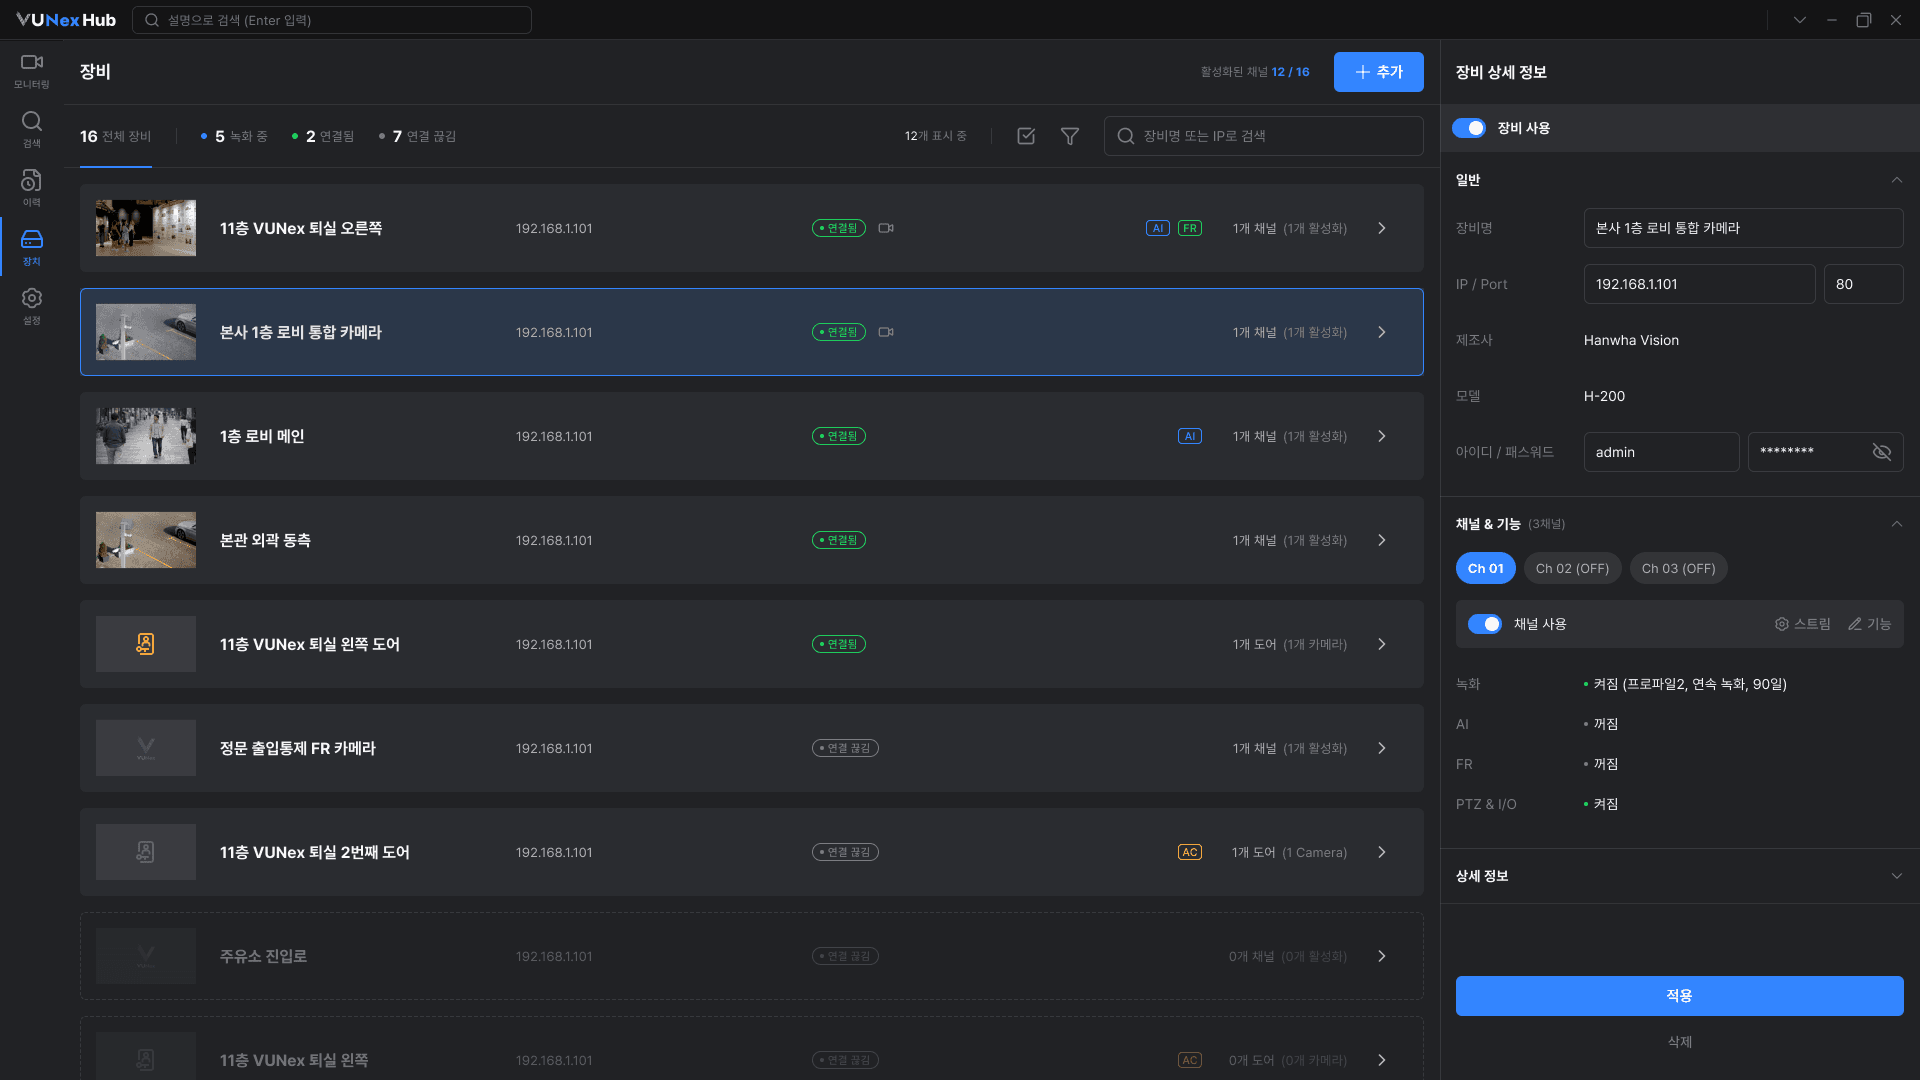Click 연결됨 status badge on 본관 외곽 동측 row

(839, 540)
